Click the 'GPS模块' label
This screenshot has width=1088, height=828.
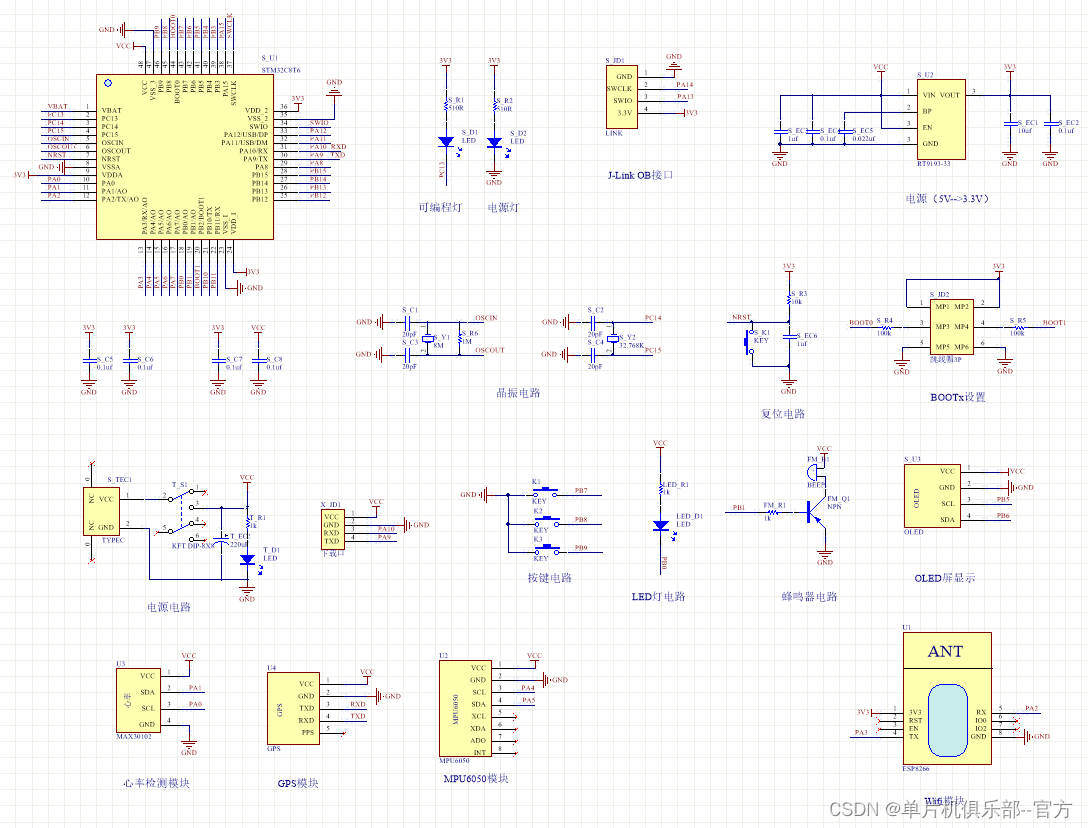[x=298, y=783]
